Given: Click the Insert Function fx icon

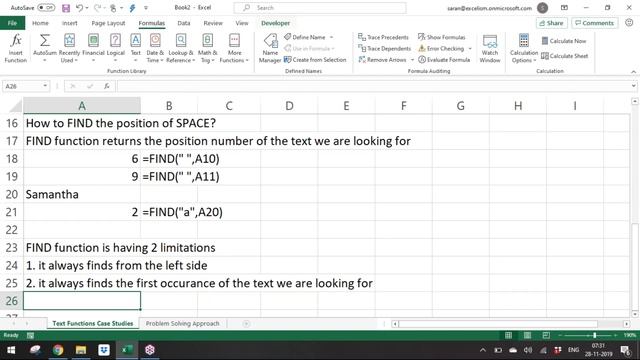Looking at the screenshot, I should 16,48.
